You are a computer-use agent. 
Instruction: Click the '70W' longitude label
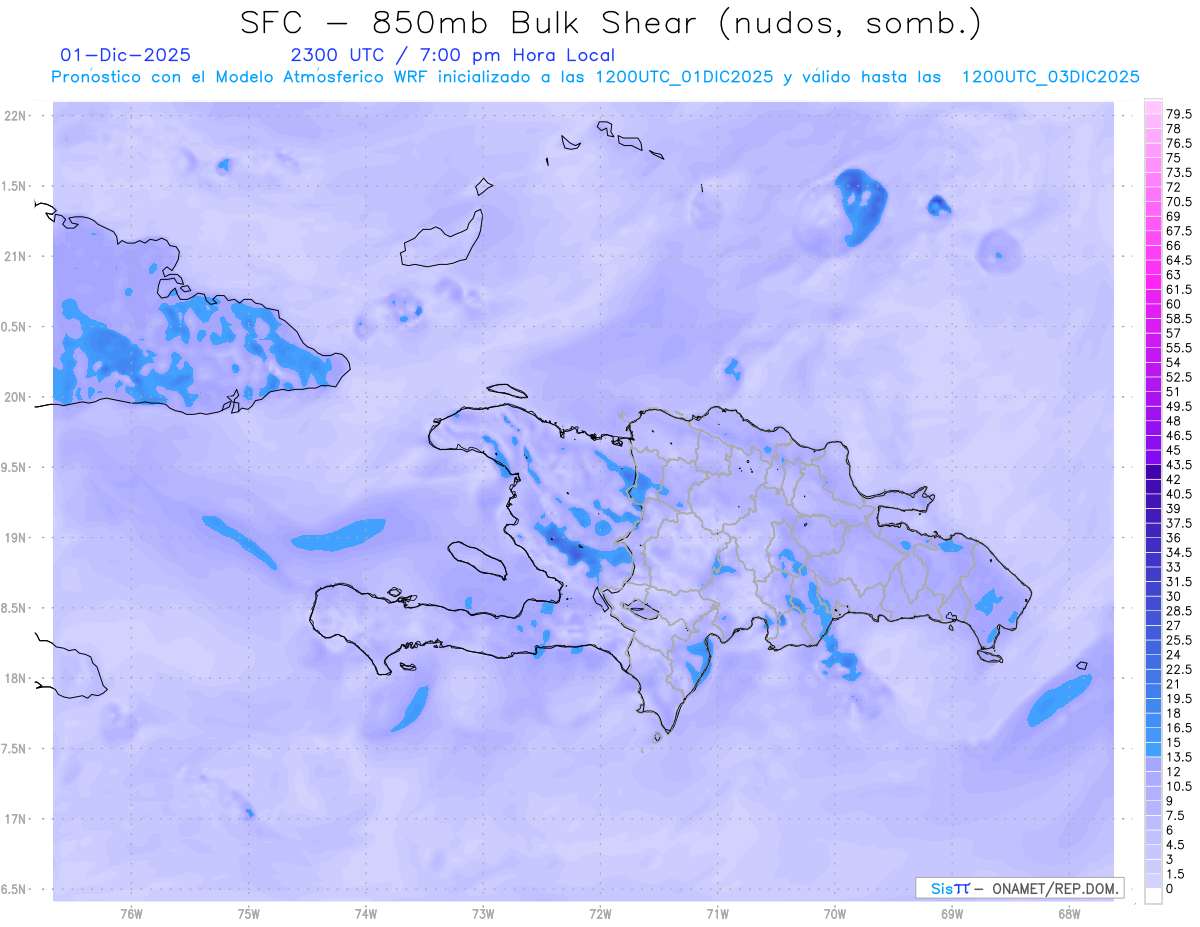(x=835, y=914)
